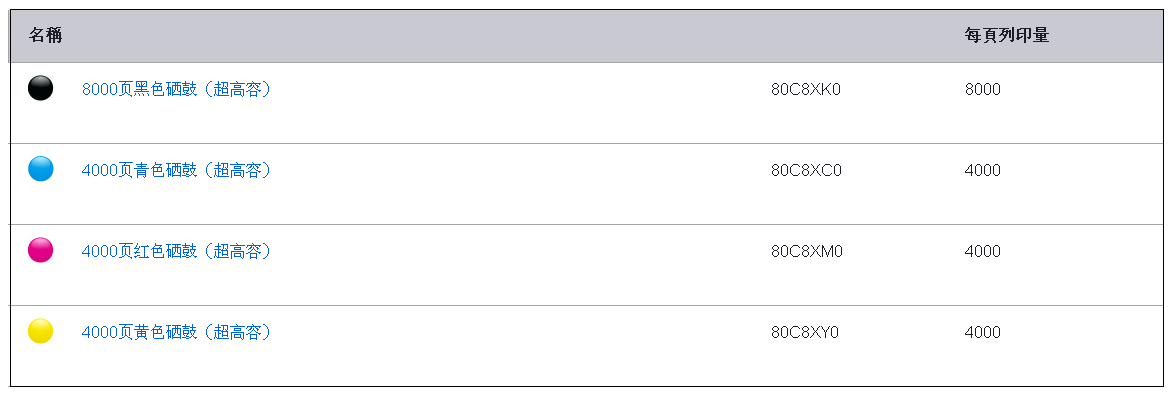Click the magenta toner color icon
The image size is (1170, 399).
coord(40,250)
